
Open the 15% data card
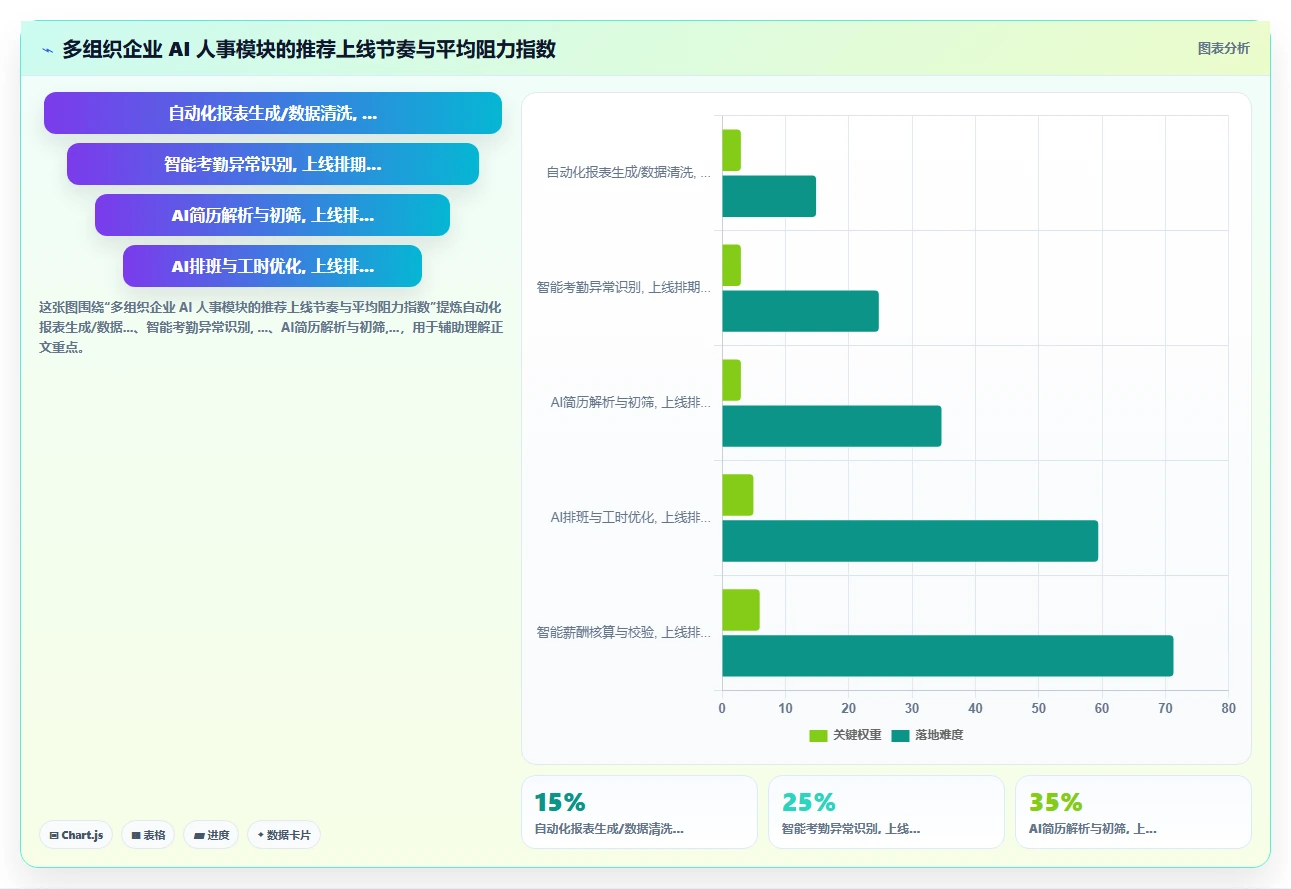point(639,812)
